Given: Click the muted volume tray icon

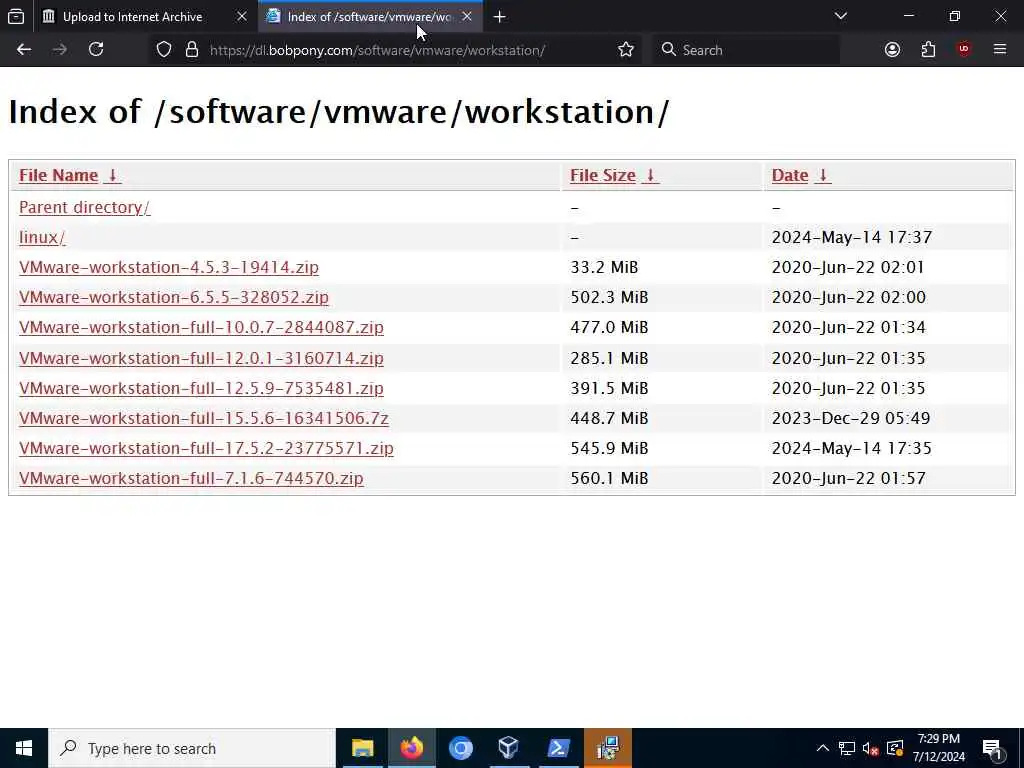Looking at the screenshot, I should tap(871, 748).
